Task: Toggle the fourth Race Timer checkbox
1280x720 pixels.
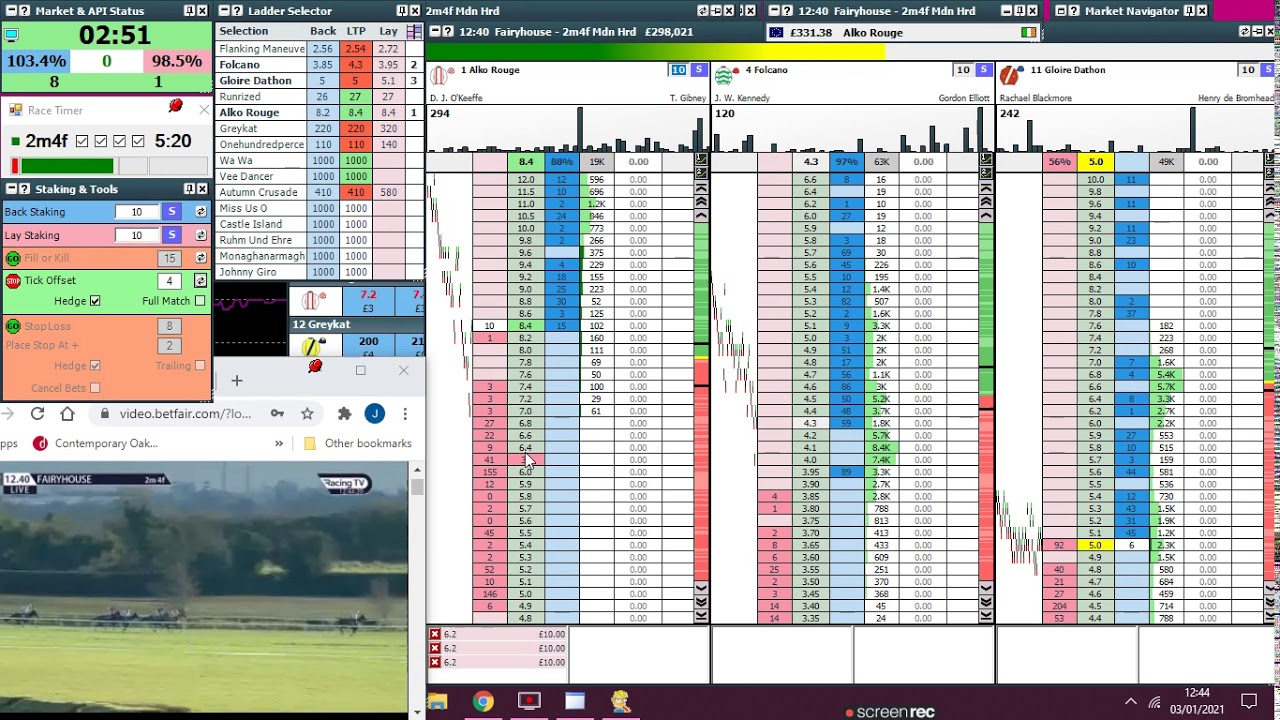Action: point(138,141)
